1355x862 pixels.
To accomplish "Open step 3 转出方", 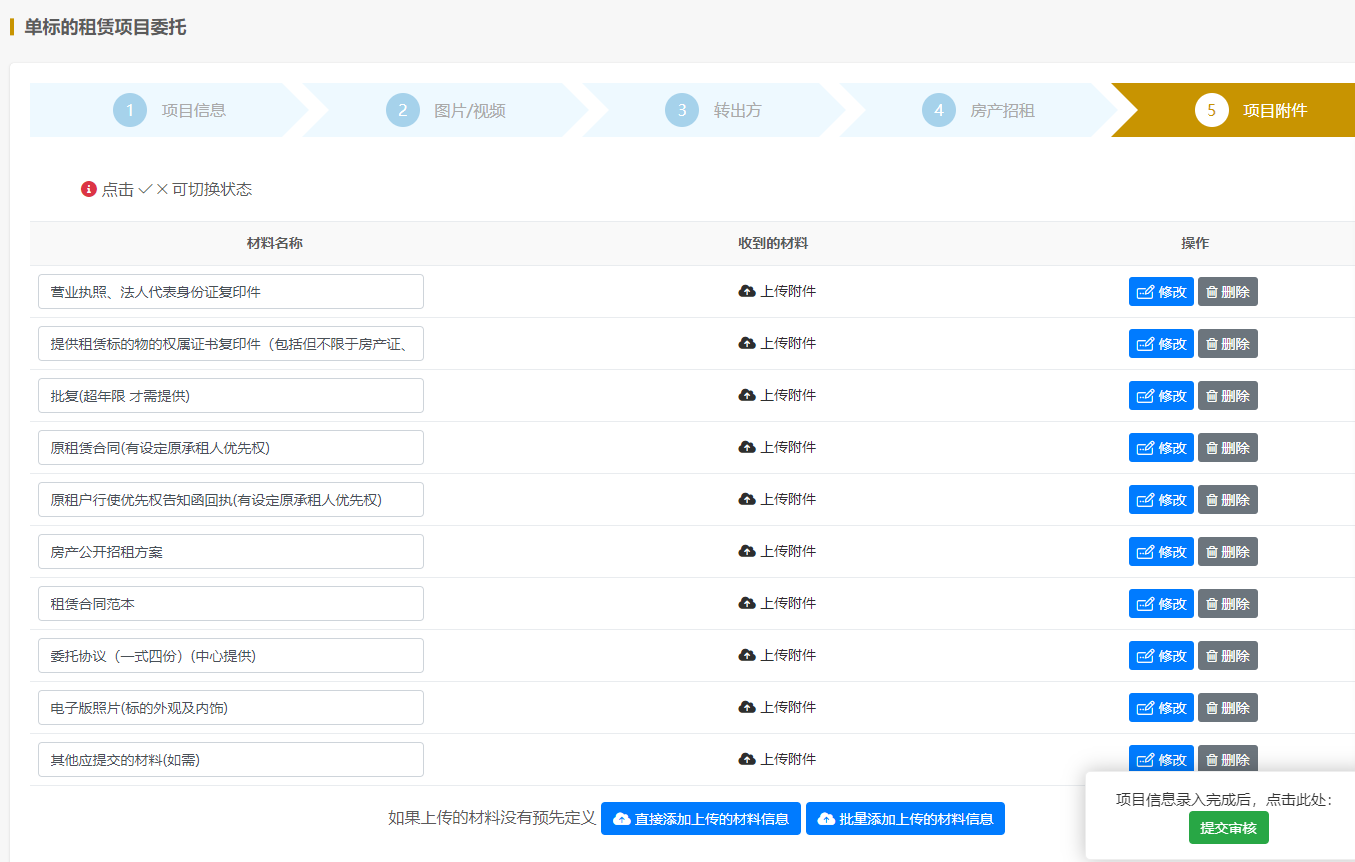I will [x=713, y=110].
